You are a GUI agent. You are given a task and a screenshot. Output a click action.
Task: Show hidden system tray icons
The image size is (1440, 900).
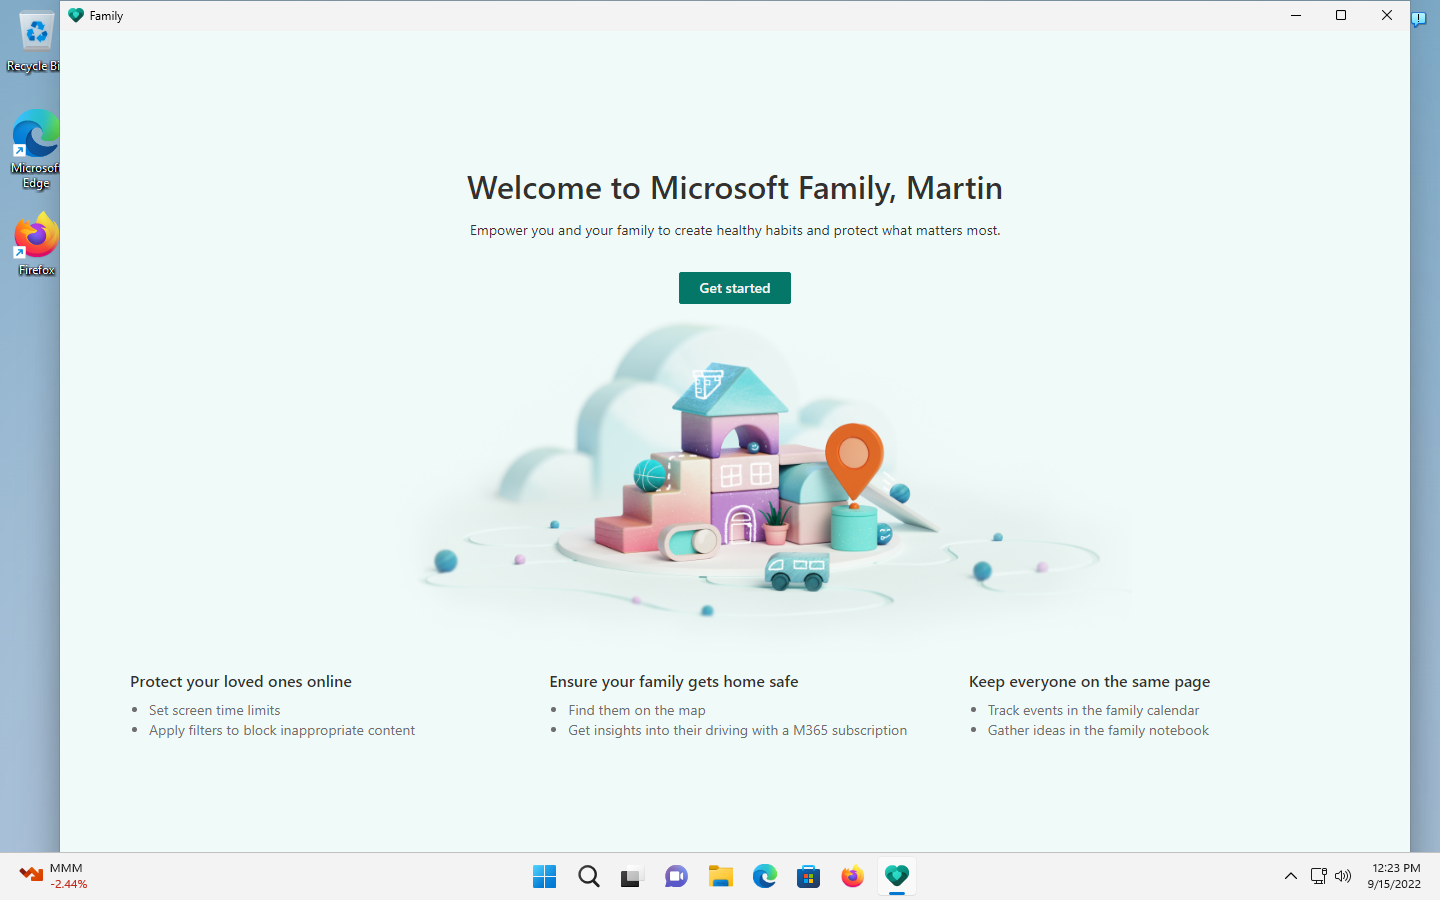click(x=1291, y=876)
